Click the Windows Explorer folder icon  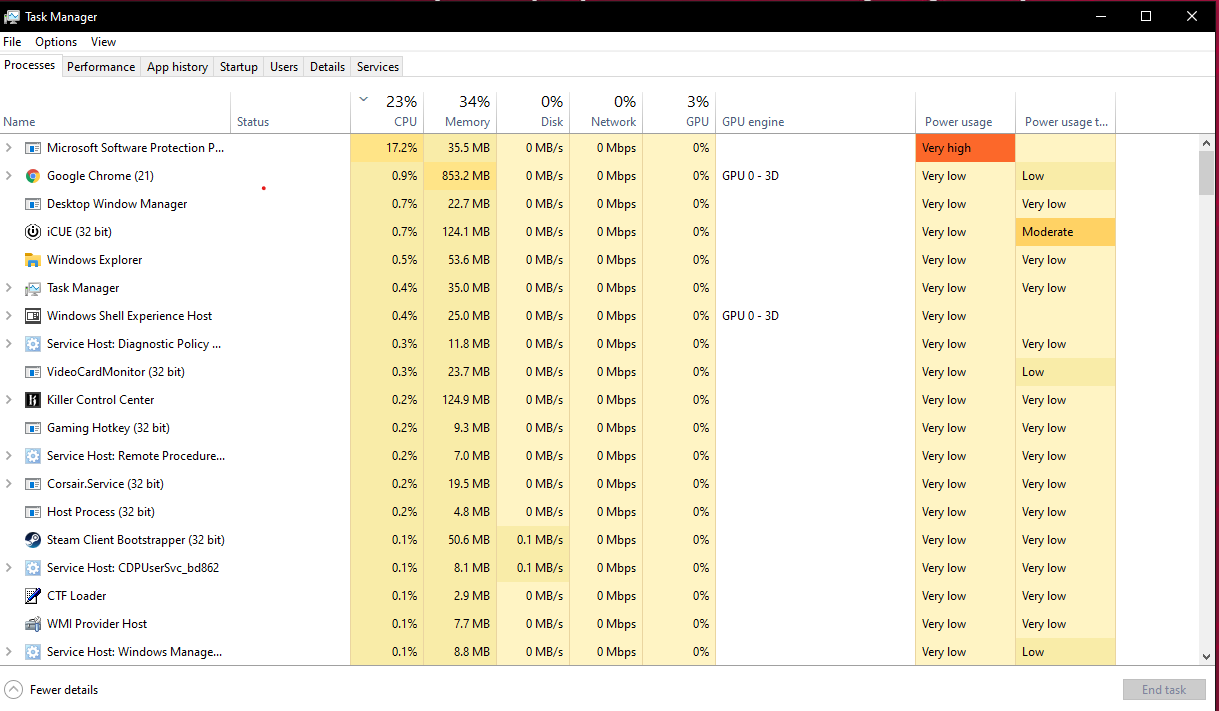coord(31,260)
